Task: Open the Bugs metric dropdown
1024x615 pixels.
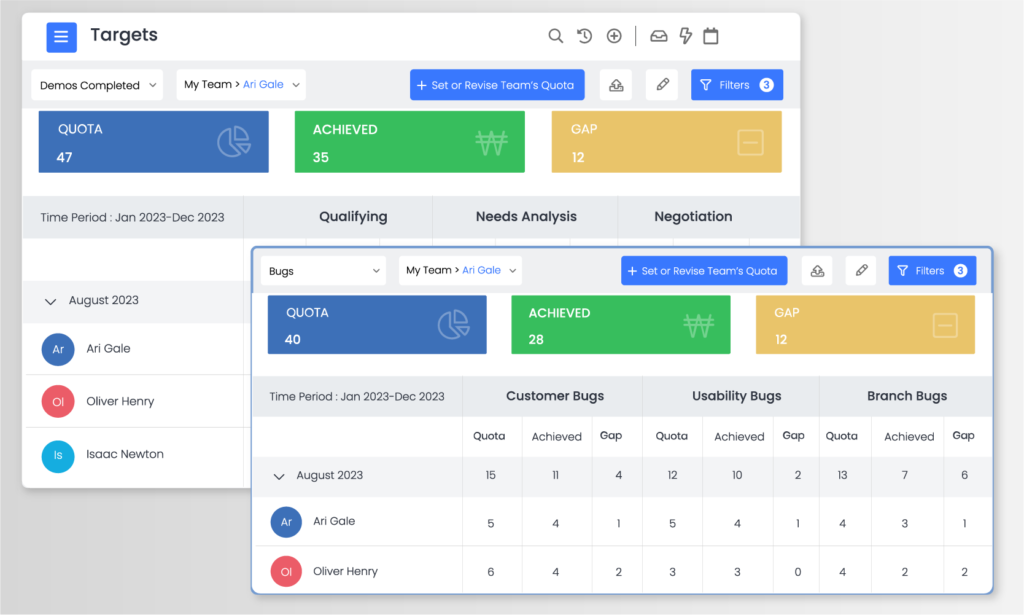Action: 323,271
